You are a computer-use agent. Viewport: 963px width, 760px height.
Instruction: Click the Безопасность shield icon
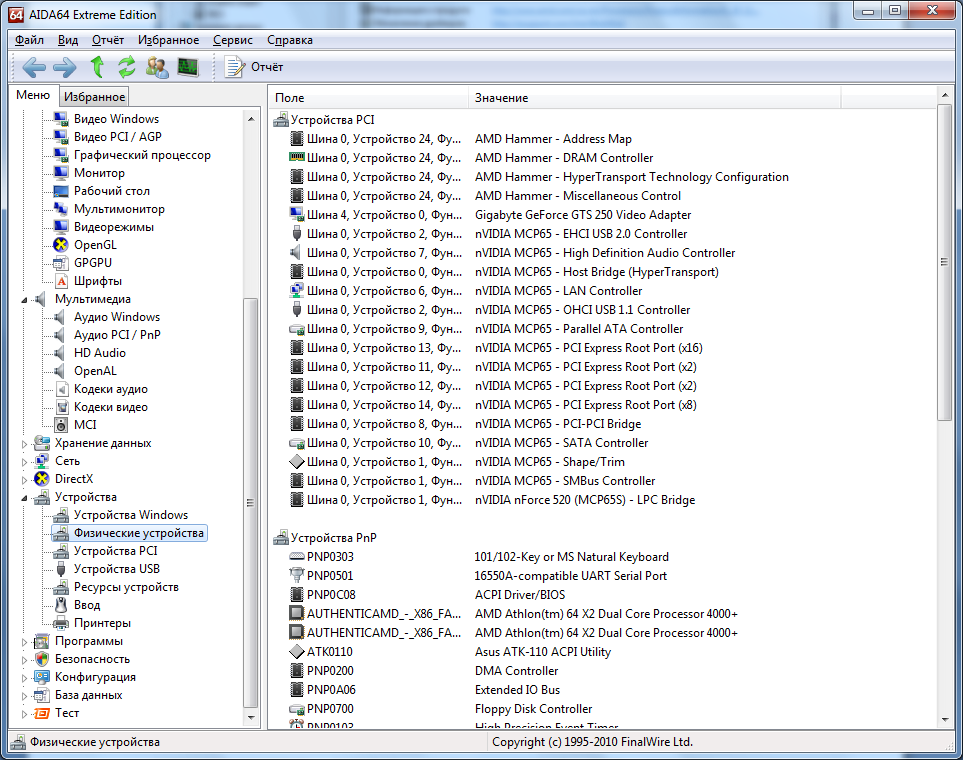pos(41,659)
